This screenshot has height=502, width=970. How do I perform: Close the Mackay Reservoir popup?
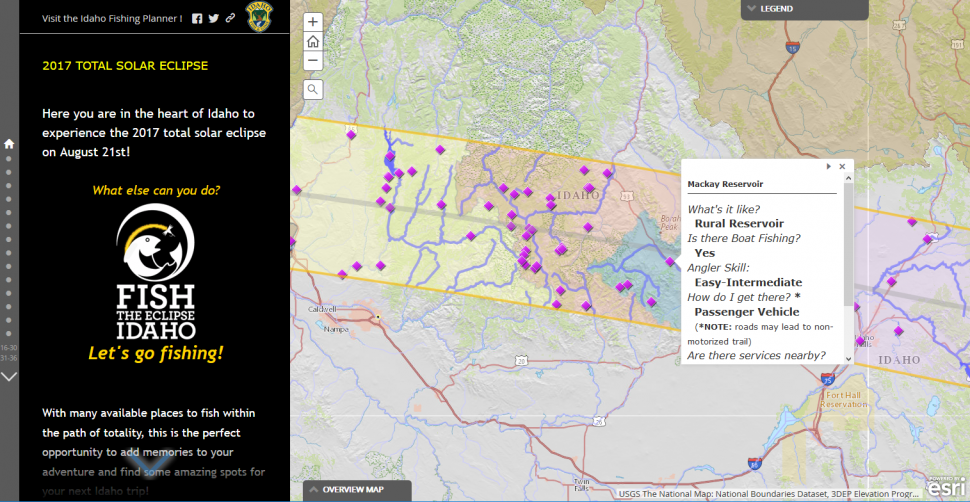tap(842, 166)
